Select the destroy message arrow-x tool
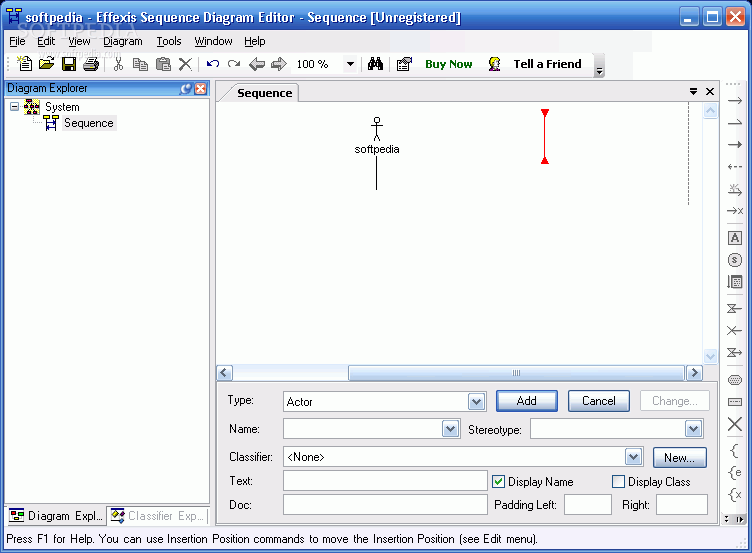The image size is (752, 553). click(x=735, y=211)
